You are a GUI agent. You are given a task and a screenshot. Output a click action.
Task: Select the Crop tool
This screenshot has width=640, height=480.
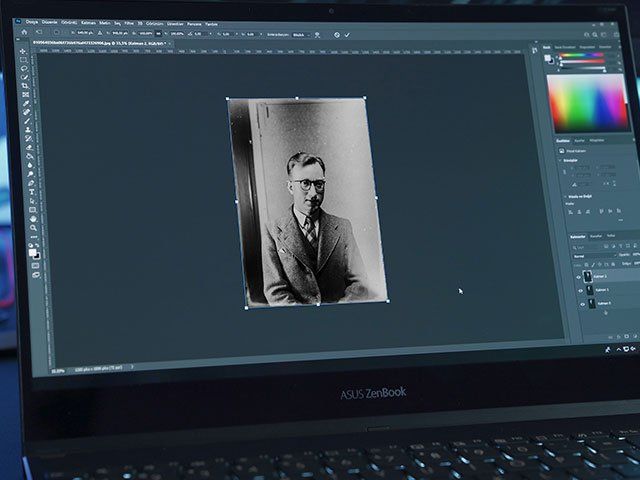pyautogui.click(x=25, y=86)
